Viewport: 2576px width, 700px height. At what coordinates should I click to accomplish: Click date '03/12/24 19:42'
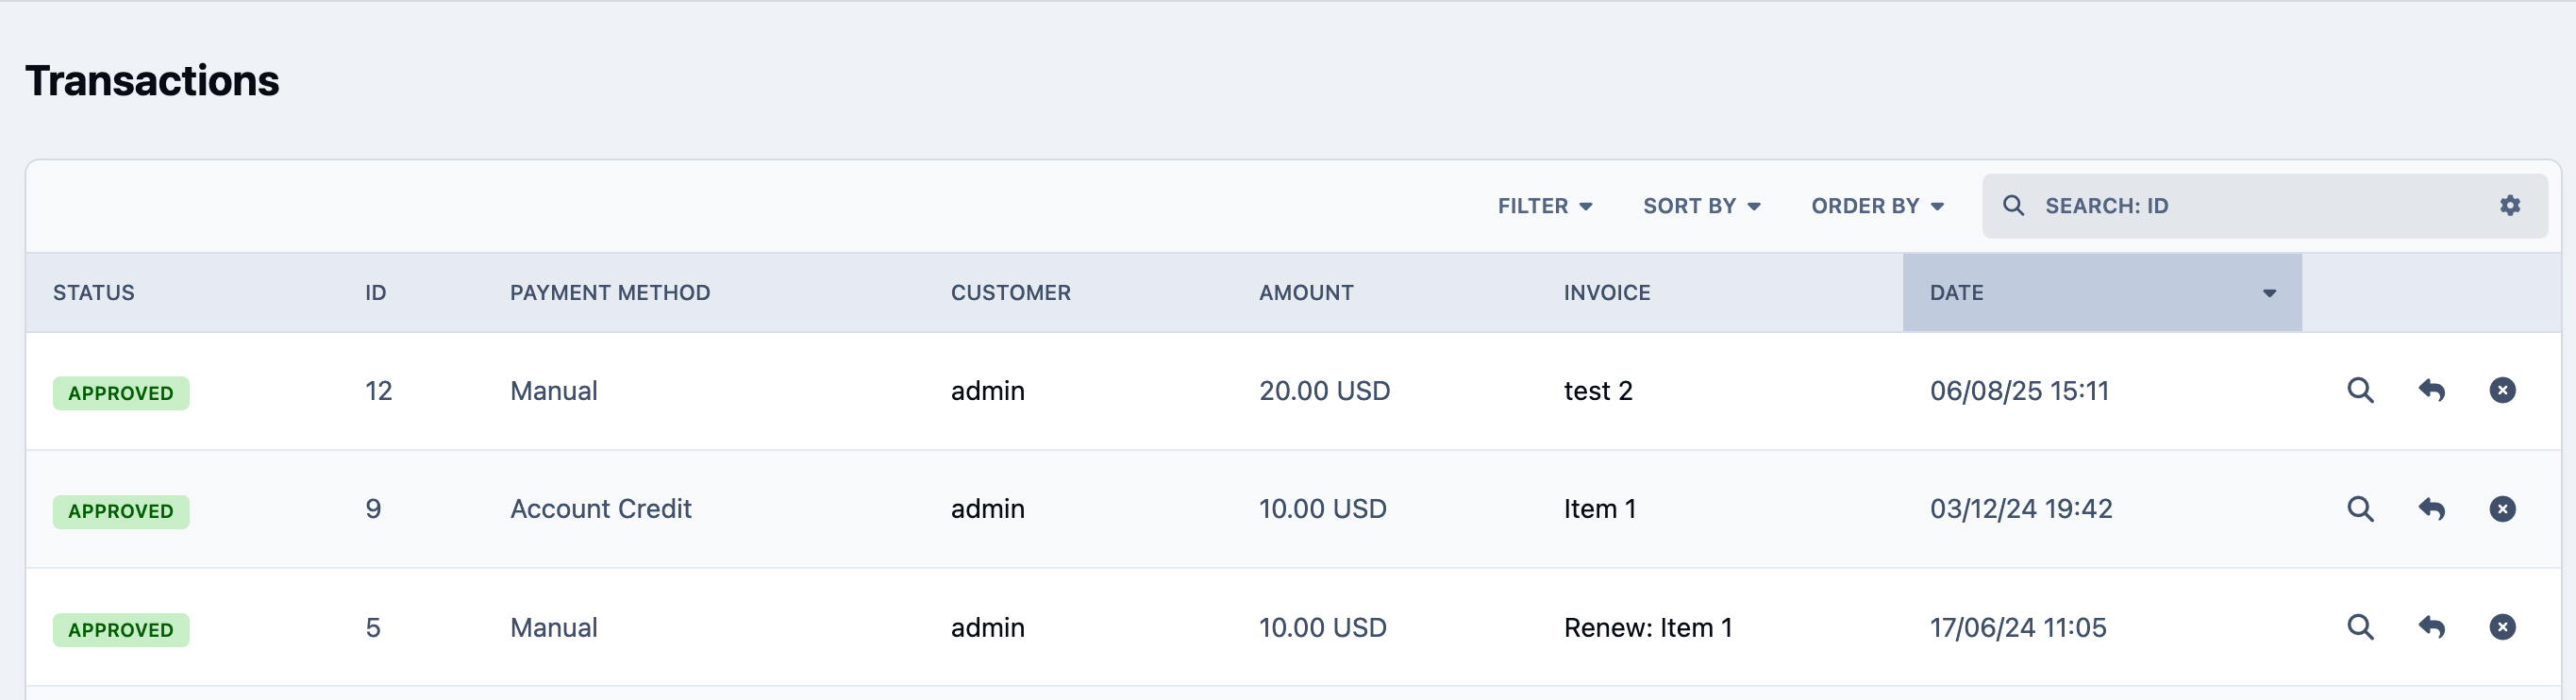(x=2021, y=509)
